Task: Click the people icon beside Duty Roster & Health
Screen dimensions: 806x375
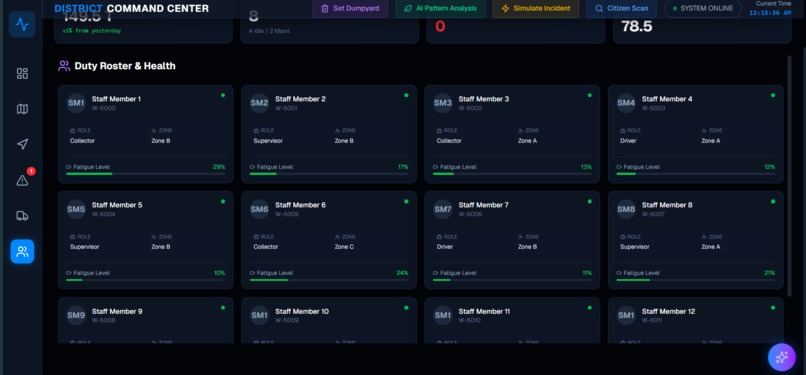Action: pos(64,66)
